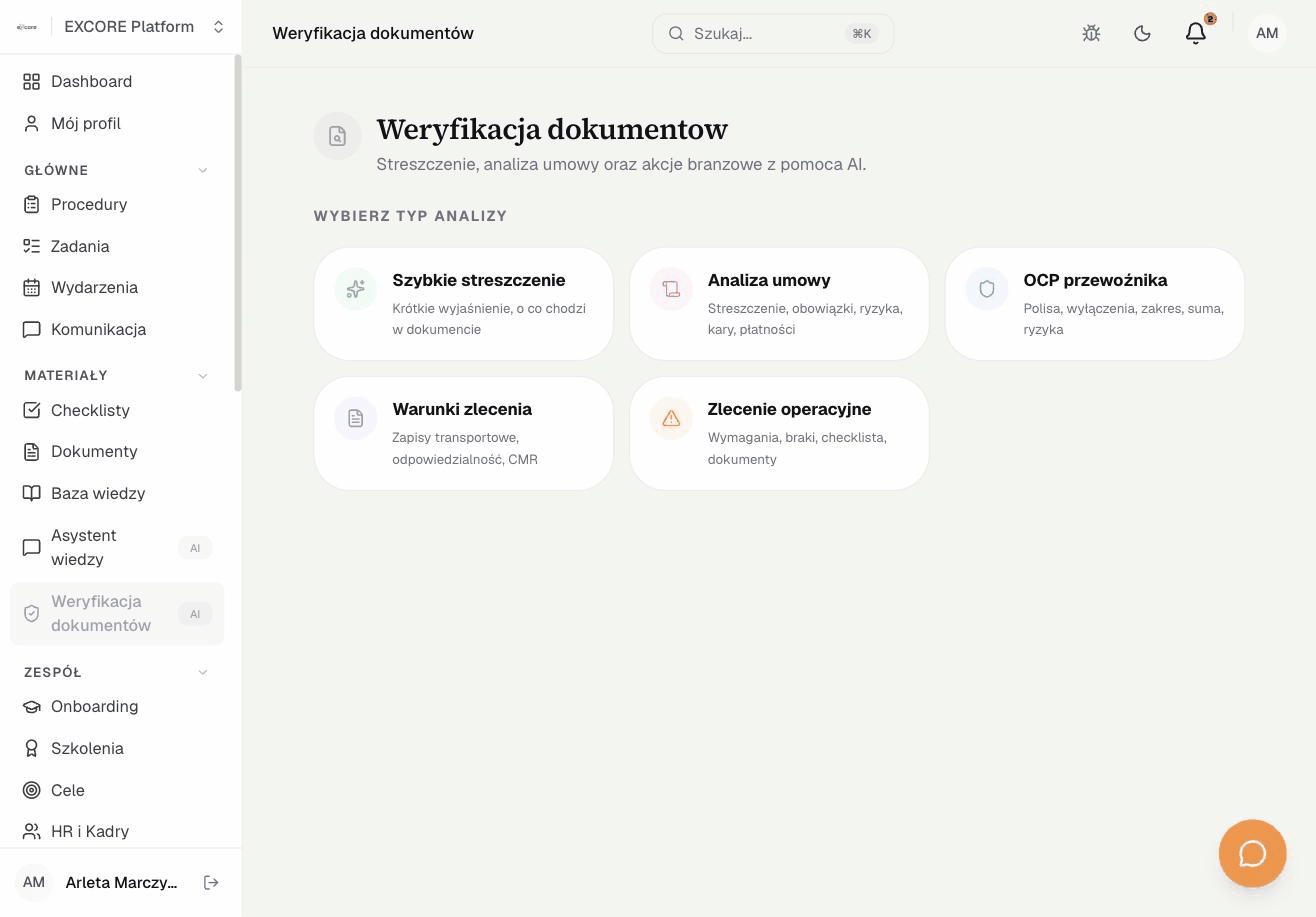Open Mój profil page
The image size is (1316, 917).
click(117, 124)
